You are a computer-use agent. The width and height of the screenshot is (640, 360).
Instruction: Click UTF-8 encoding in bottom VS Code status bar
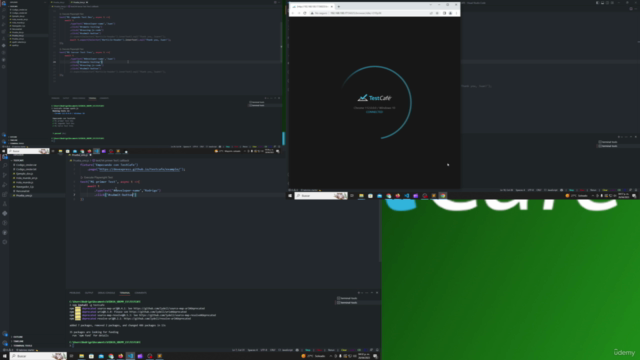pyautogui.click(x=264, y=350)
